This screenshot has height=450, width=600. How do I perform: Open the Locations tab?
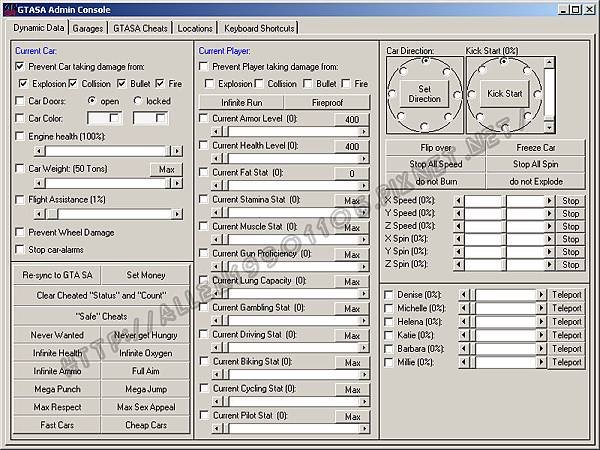(195, 28)
